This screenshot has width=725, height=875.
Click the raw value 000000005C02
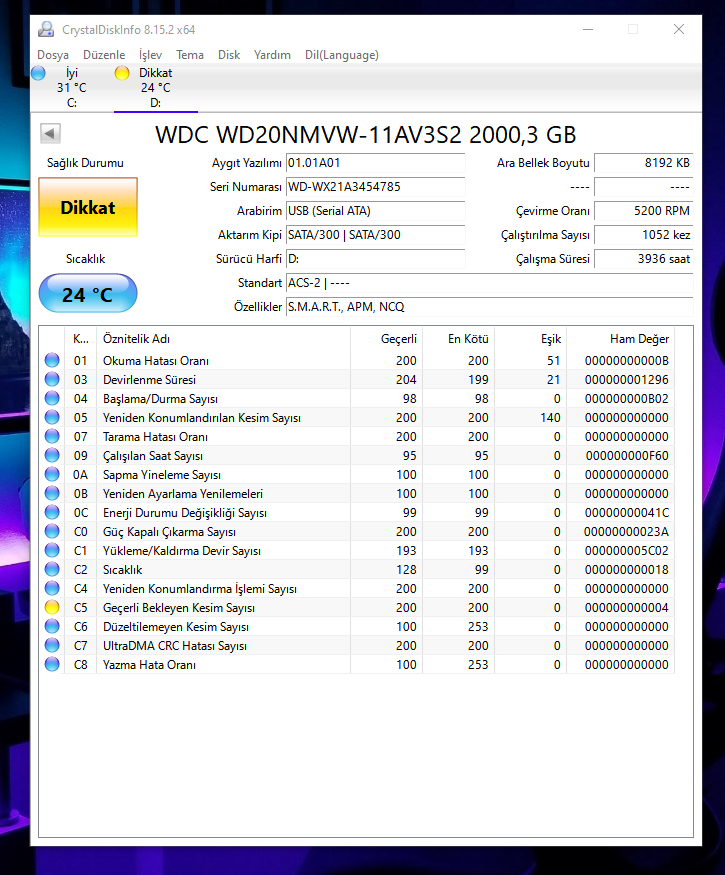[x=626, y=550]
